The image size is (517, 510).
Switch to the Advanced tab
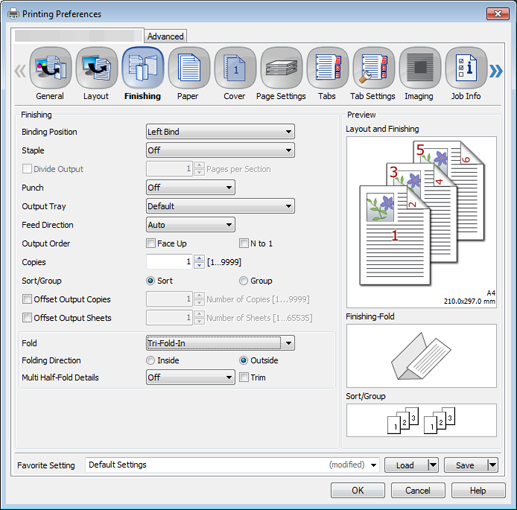[165, 36]
